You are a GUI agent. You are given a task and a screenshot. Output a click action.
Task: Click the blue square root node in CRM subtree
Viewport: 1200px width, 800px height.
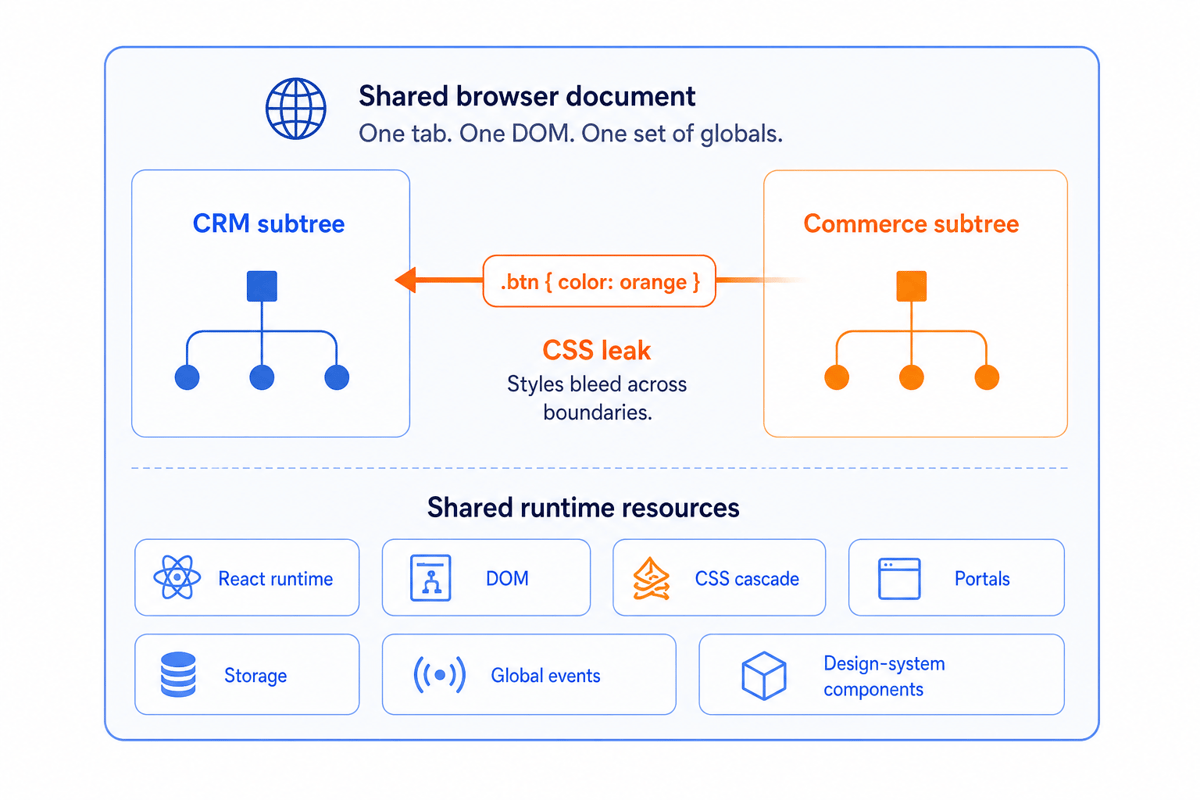point(262,286)
